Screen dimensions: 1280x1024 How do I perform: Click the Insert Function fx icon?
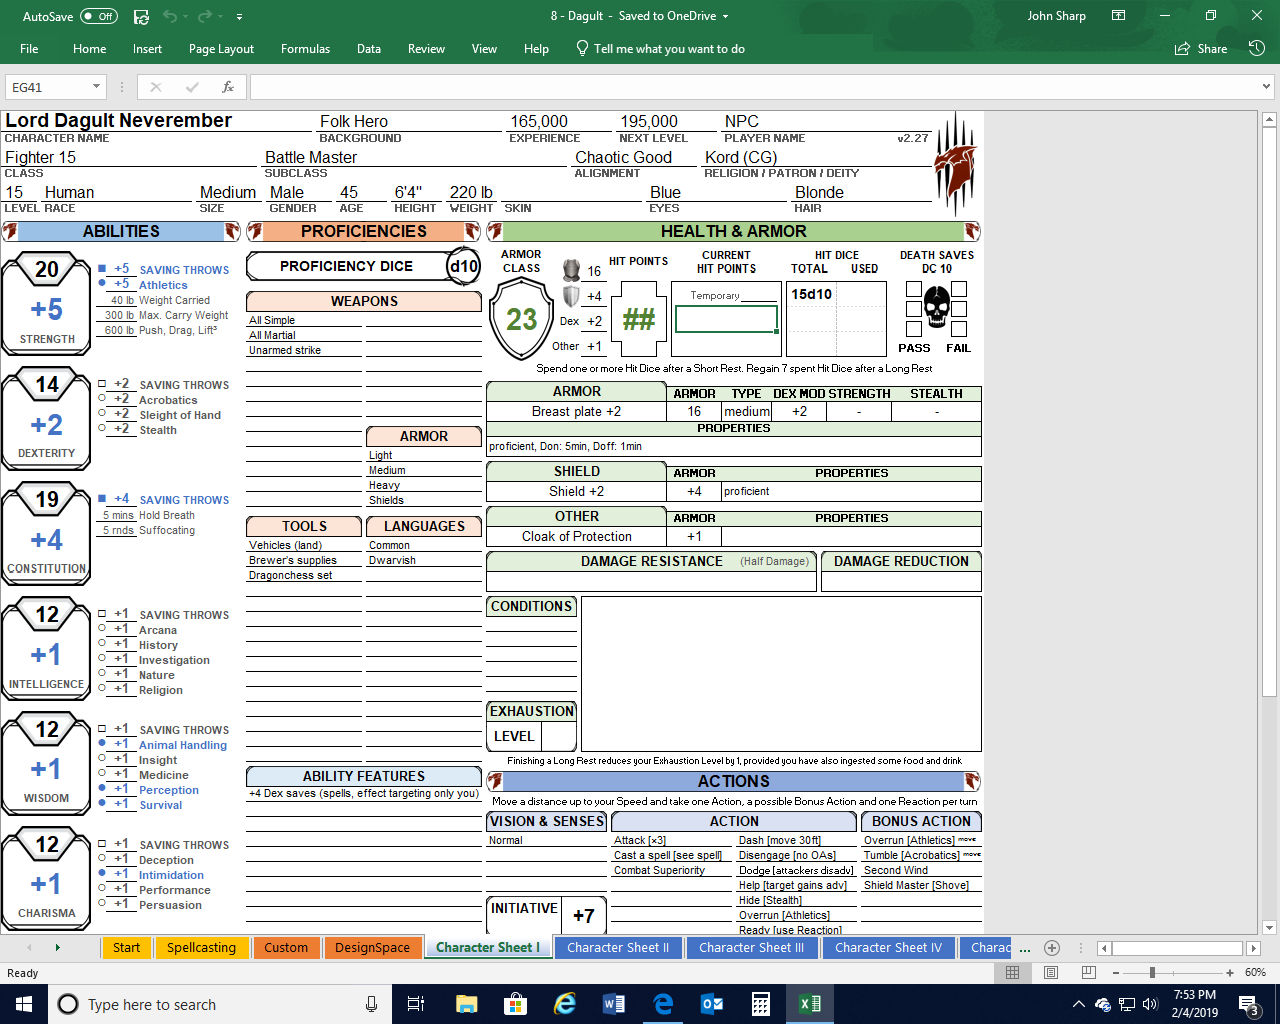click(x=228, y=87)
